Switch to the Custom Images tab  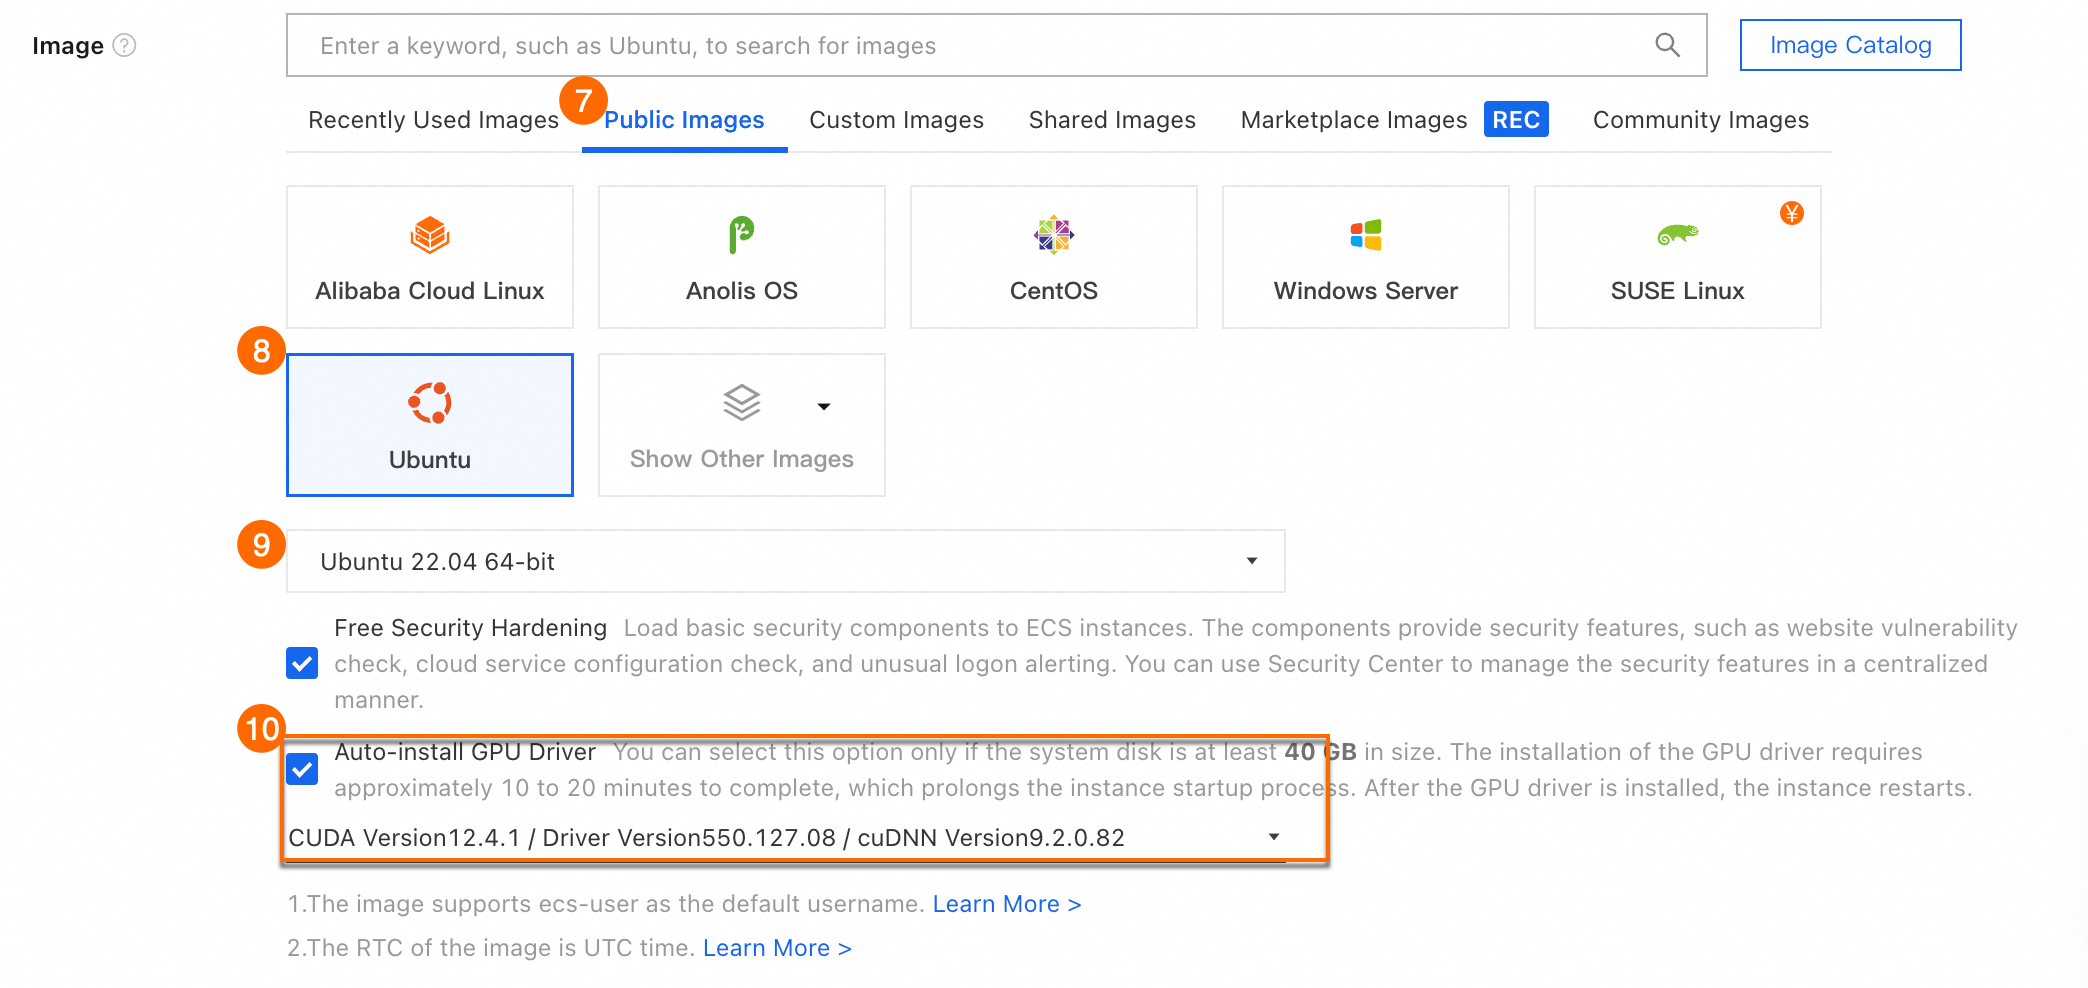pyautogui.click(x=896, y=120)
